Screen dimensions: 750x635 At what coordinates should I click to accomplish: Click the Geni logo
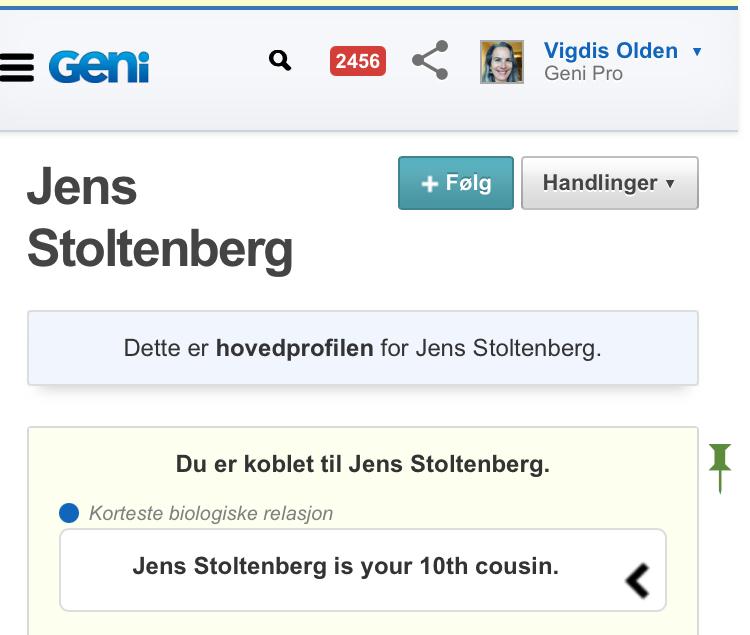(x=99, y=67)
